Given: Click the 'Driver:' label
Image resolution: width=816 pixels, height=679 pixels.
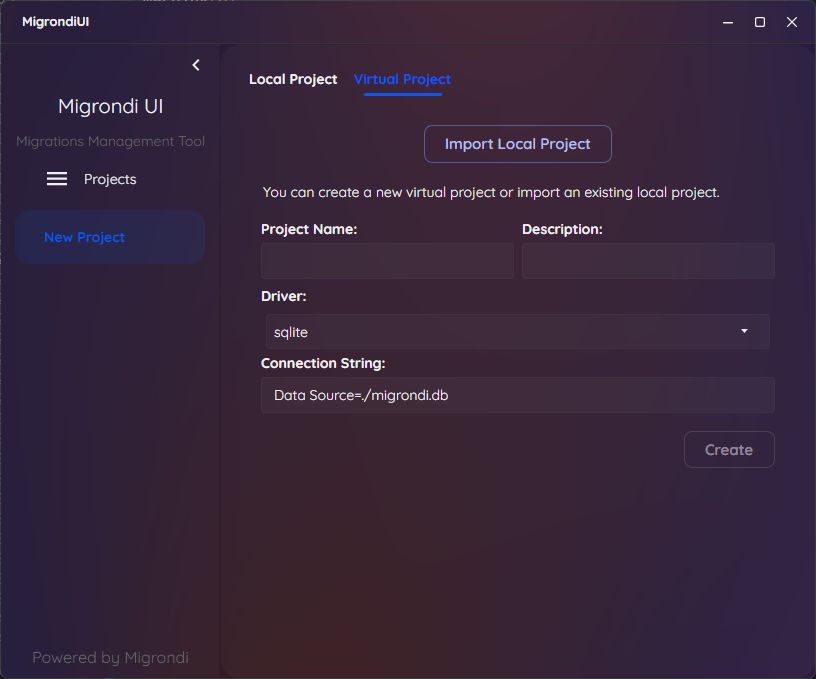Looking at the screenshot, I should tap(284, 296).
